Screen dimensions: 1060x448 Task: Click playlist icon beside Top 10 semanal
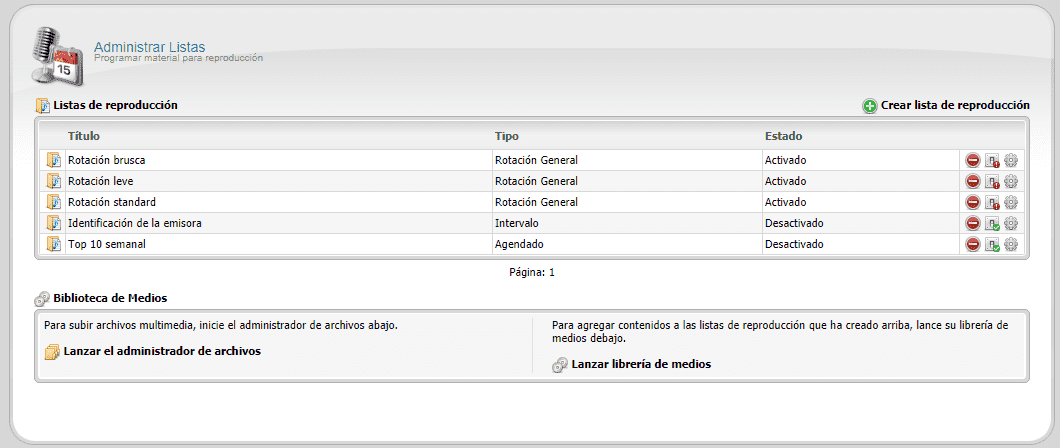click(x=53, y=245)
